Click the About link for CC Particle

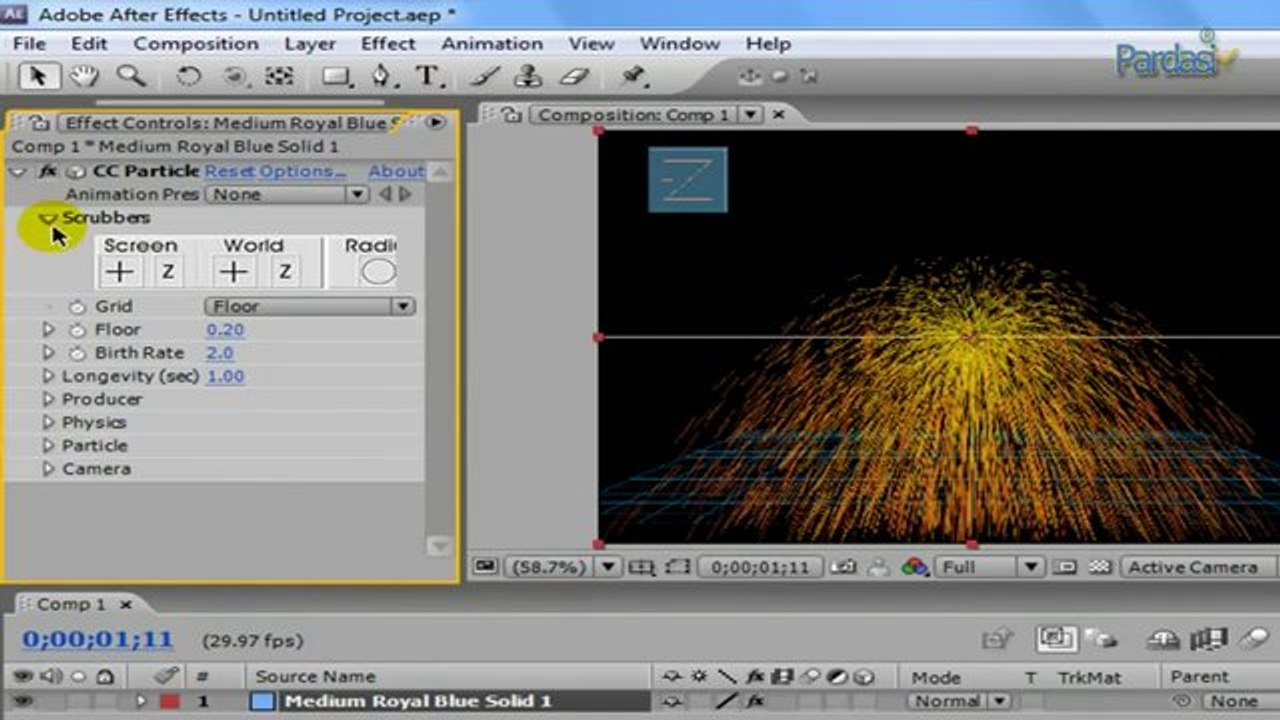(x=396, y=171)
